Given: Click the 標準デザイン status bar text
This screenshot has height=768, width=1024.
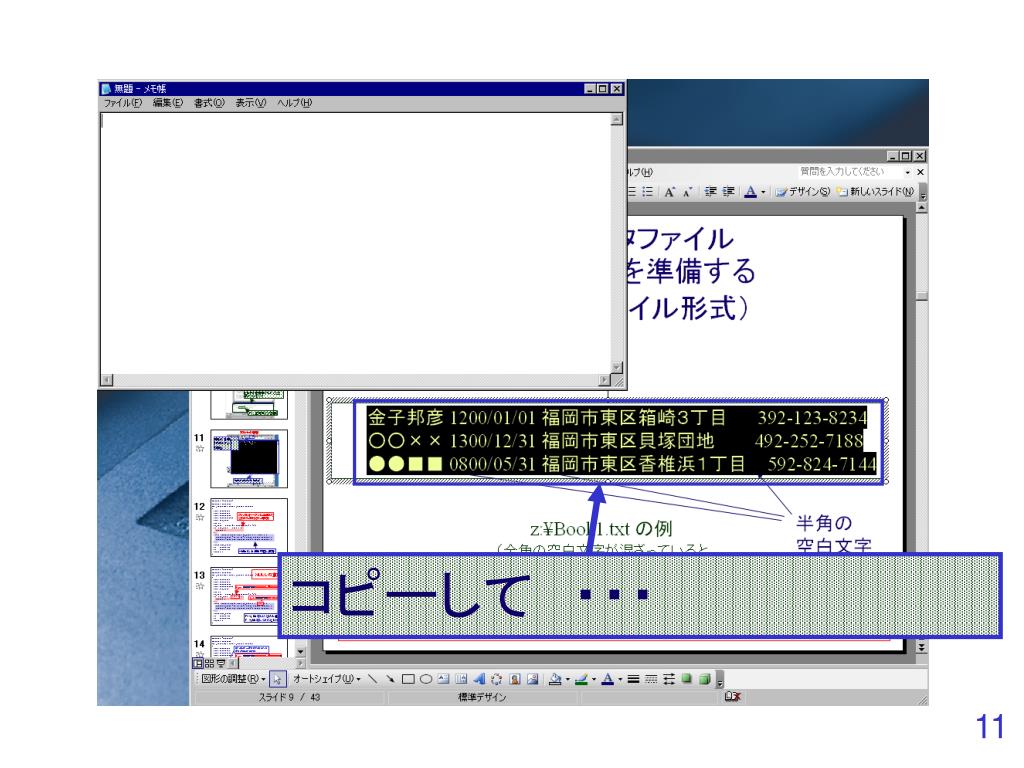Looking at the screenshot, I should (482, 697).
